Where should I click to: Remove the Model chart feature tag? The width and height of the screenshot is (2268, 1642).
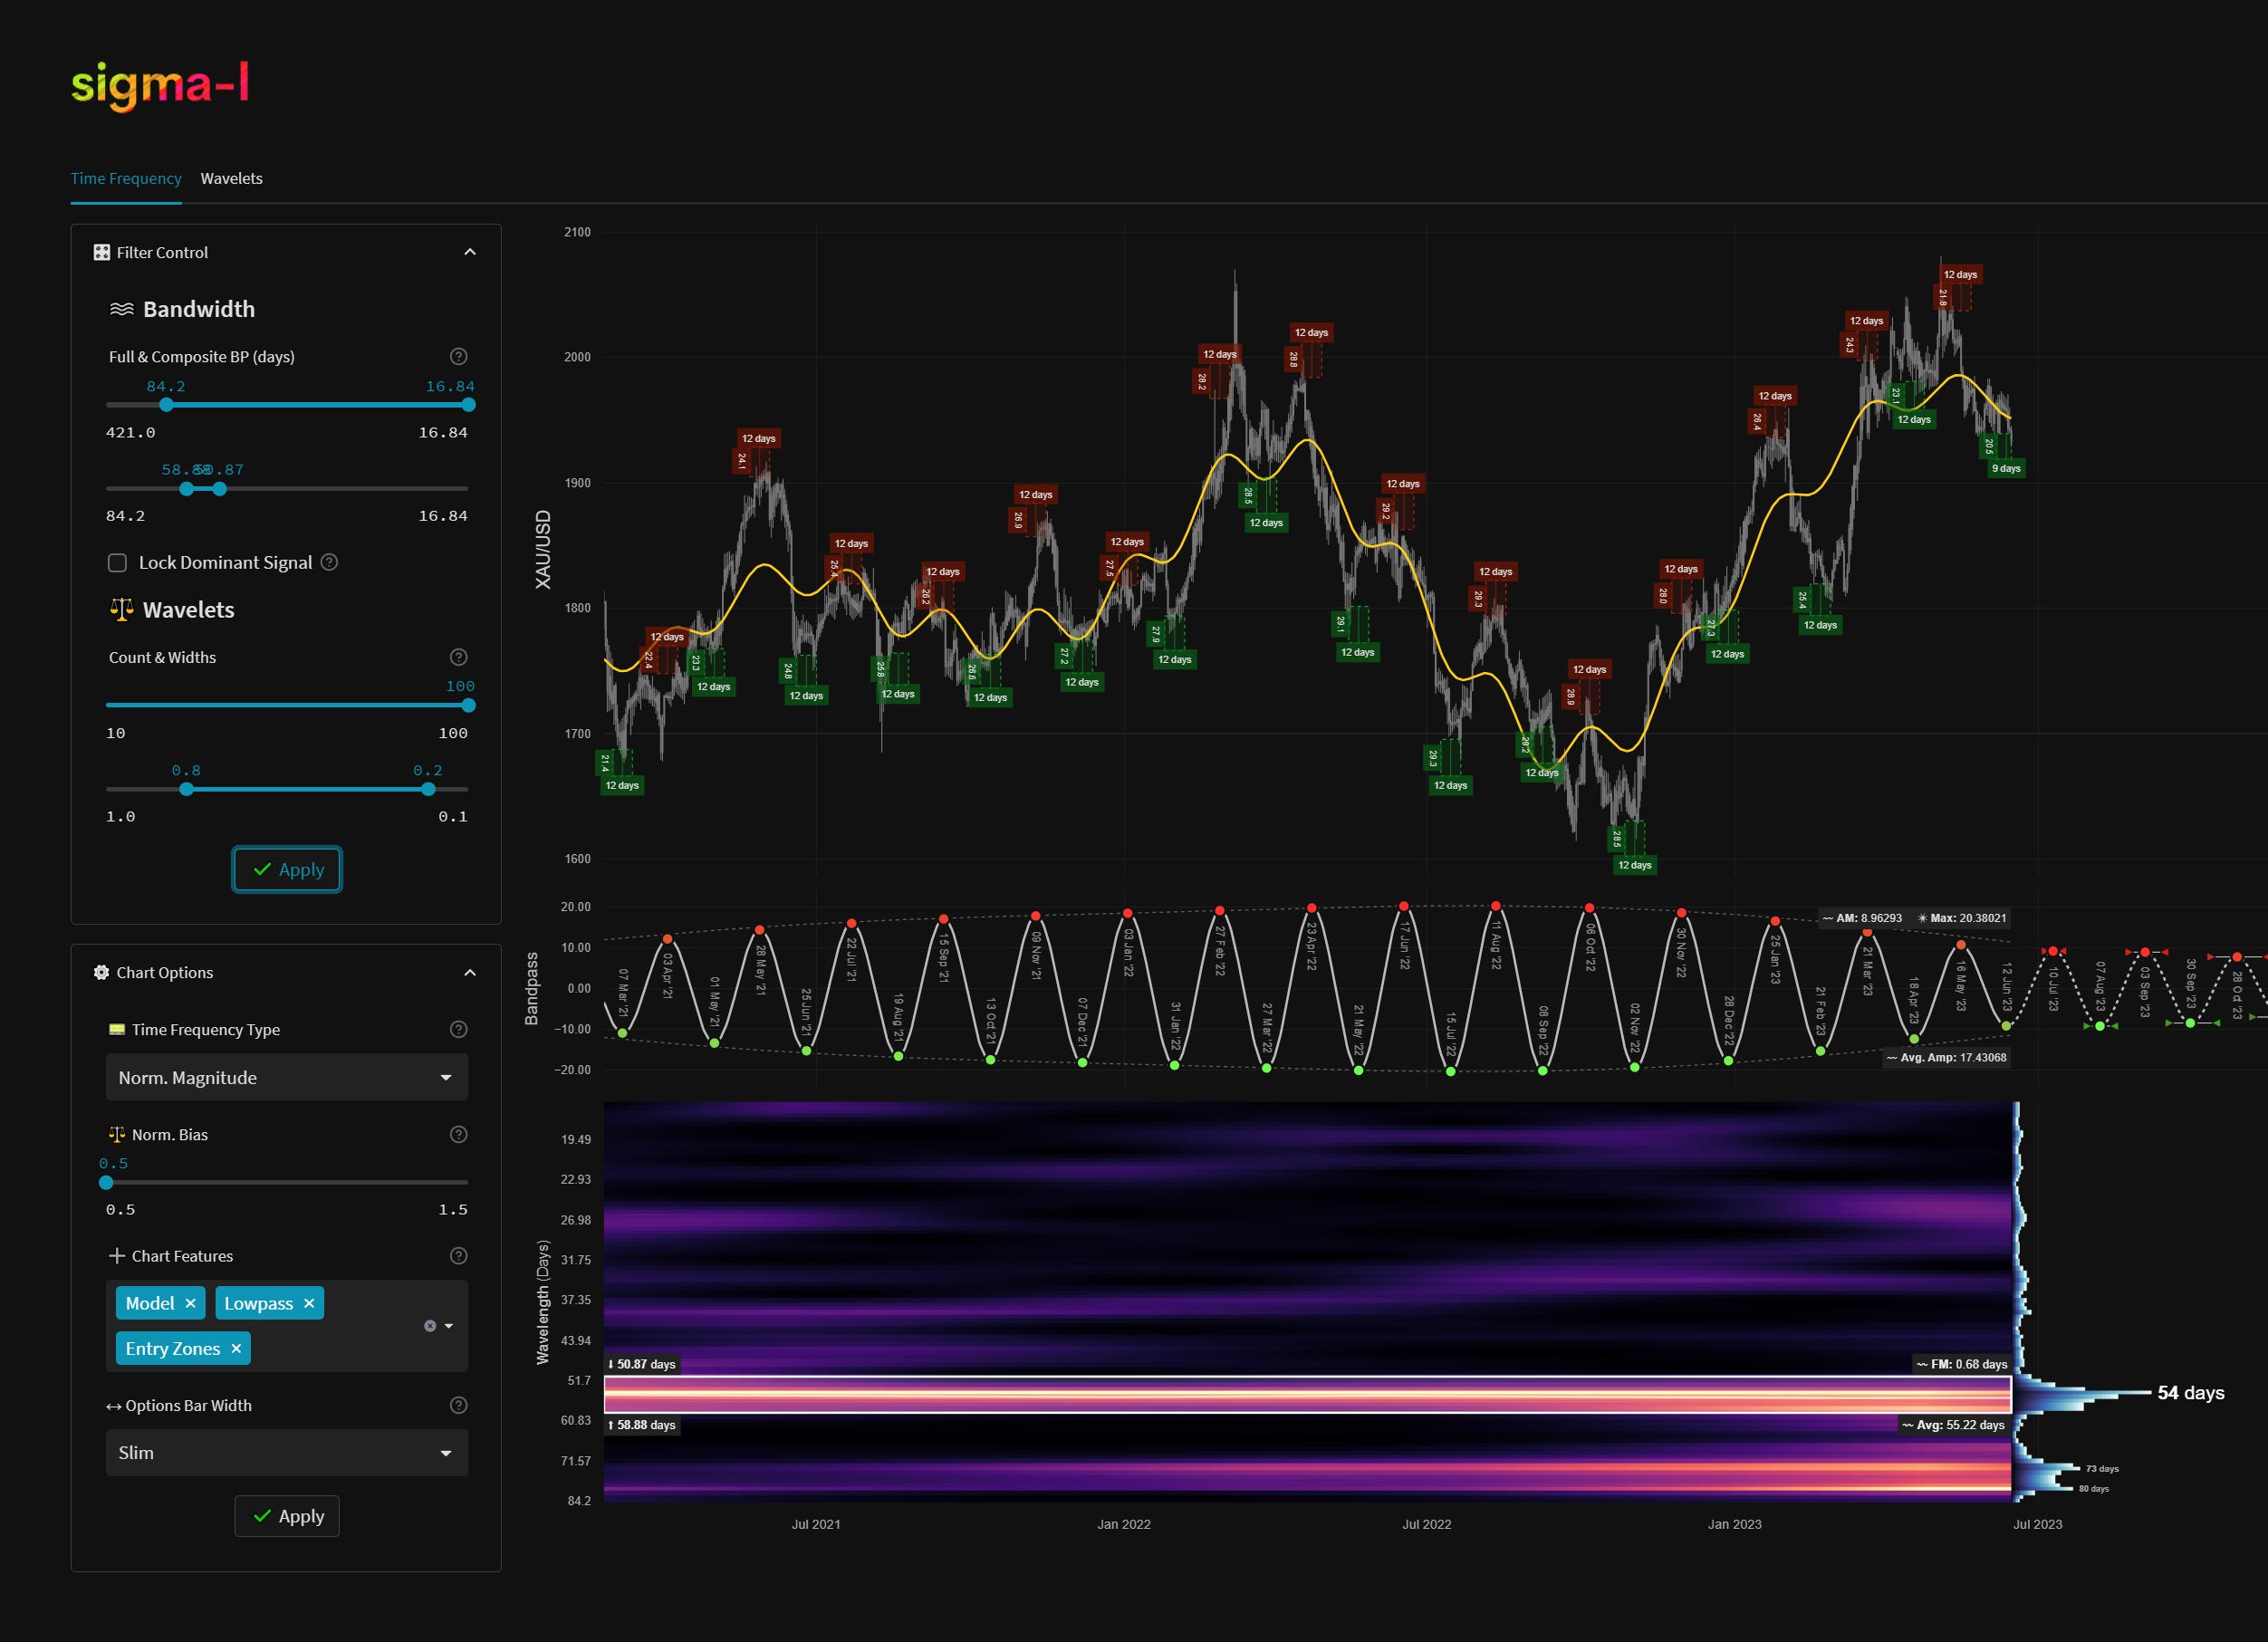click(x=190, y=1303)
